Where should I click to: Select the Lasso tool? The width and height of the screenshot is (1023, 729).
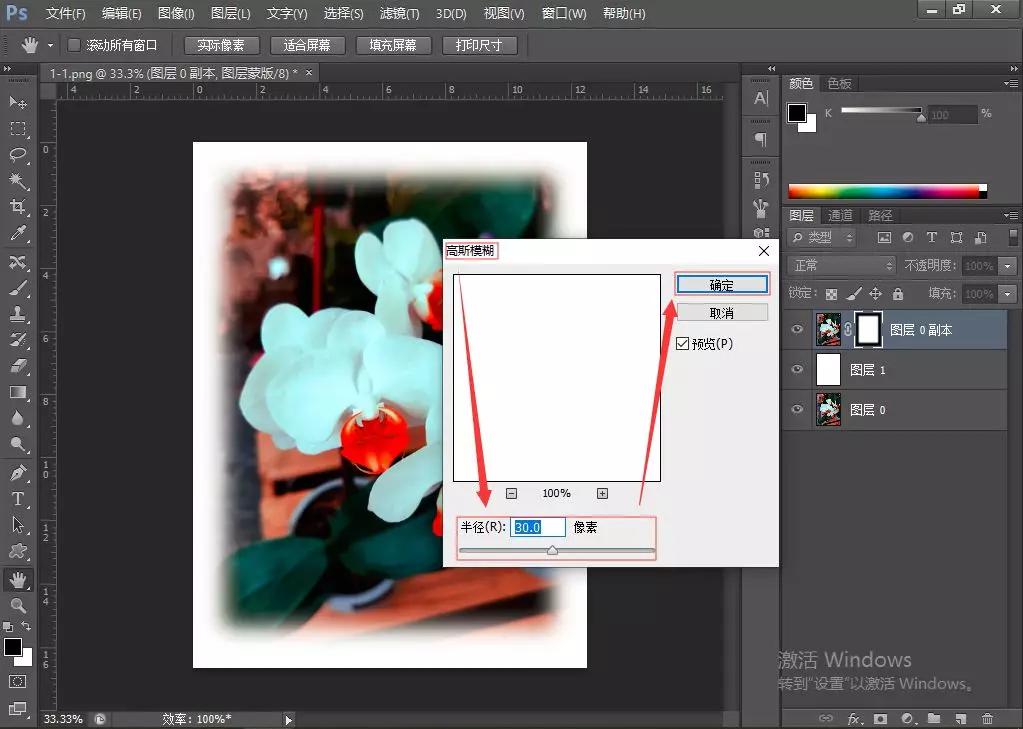(16, 153)
